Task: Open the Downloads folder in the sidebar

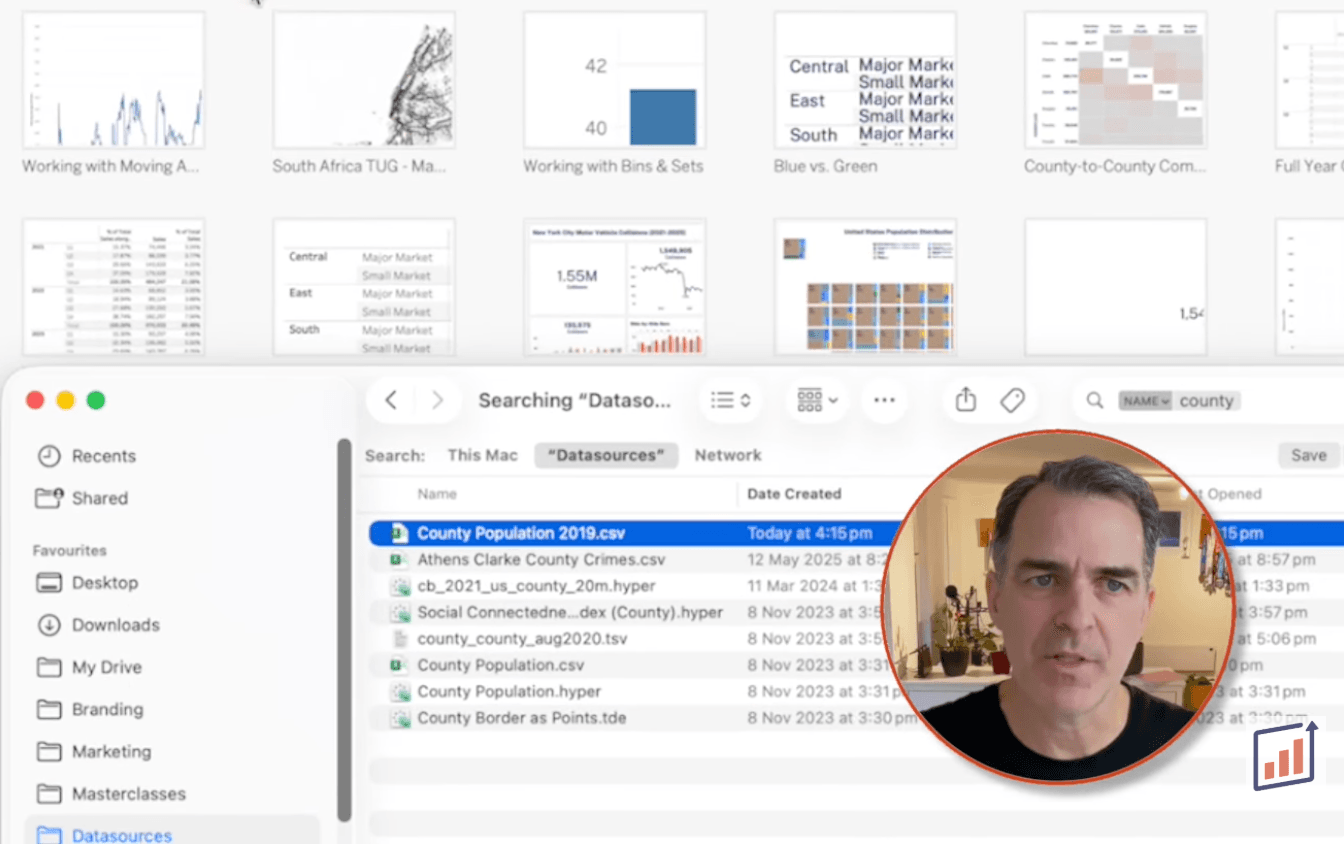Action: [114, 625]
